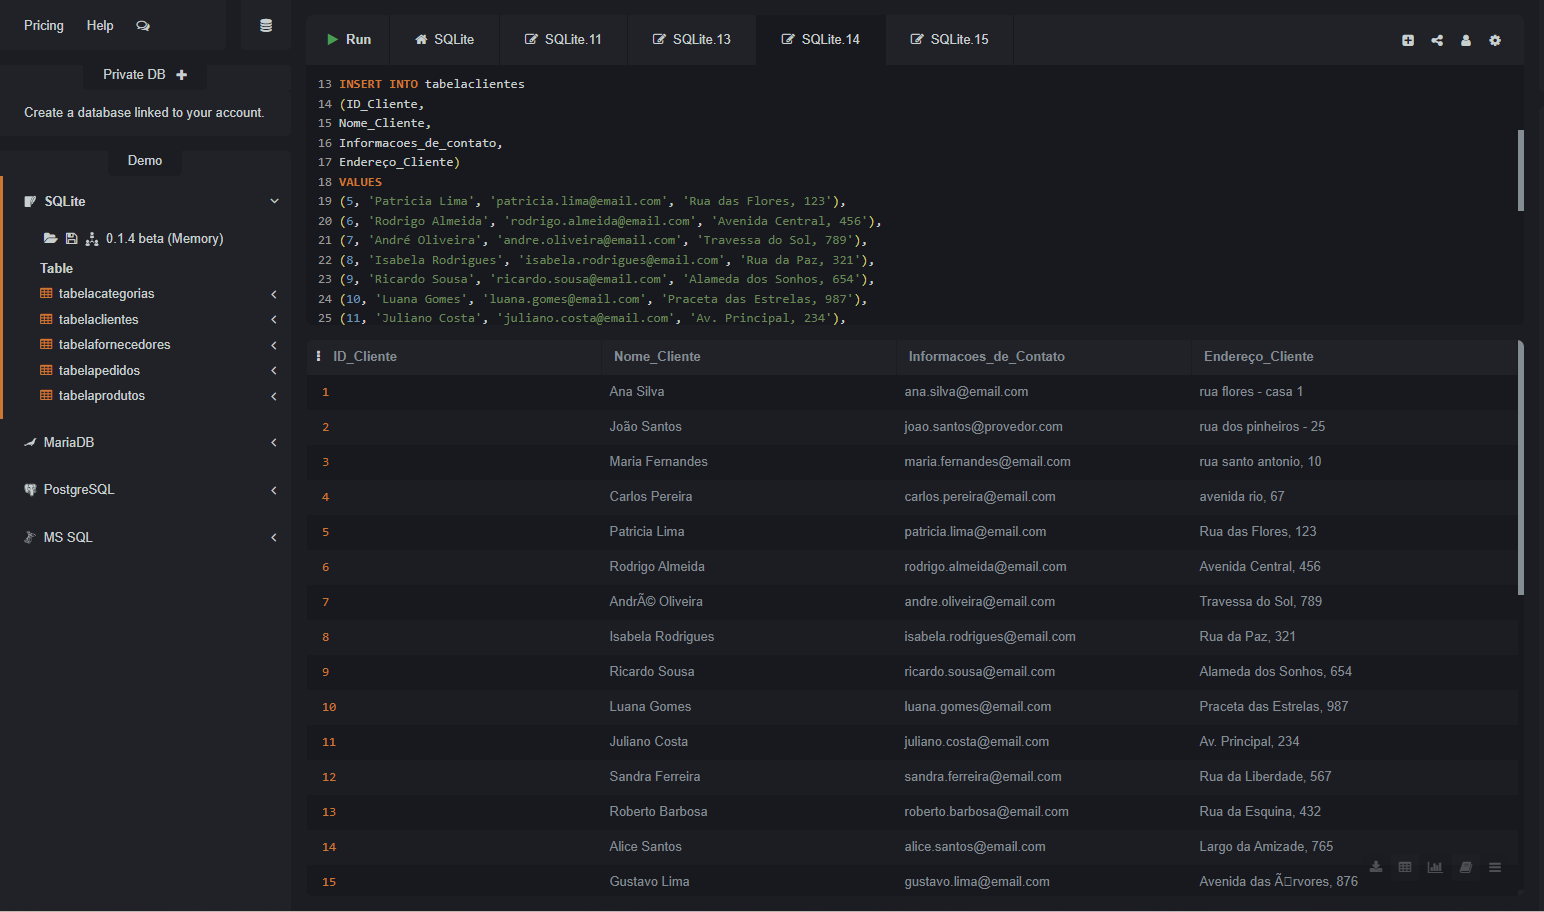Switch results to table view icon
The image size is (1544, 912).
1405,867
